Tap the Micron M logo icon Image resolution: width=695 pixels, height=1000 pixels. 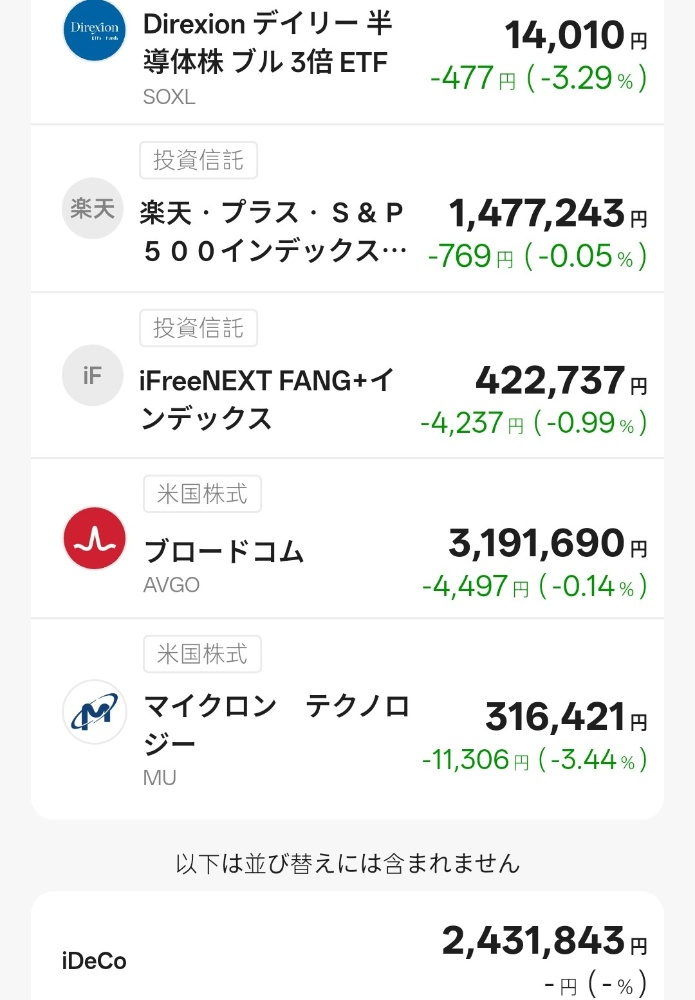click(94, 712)
